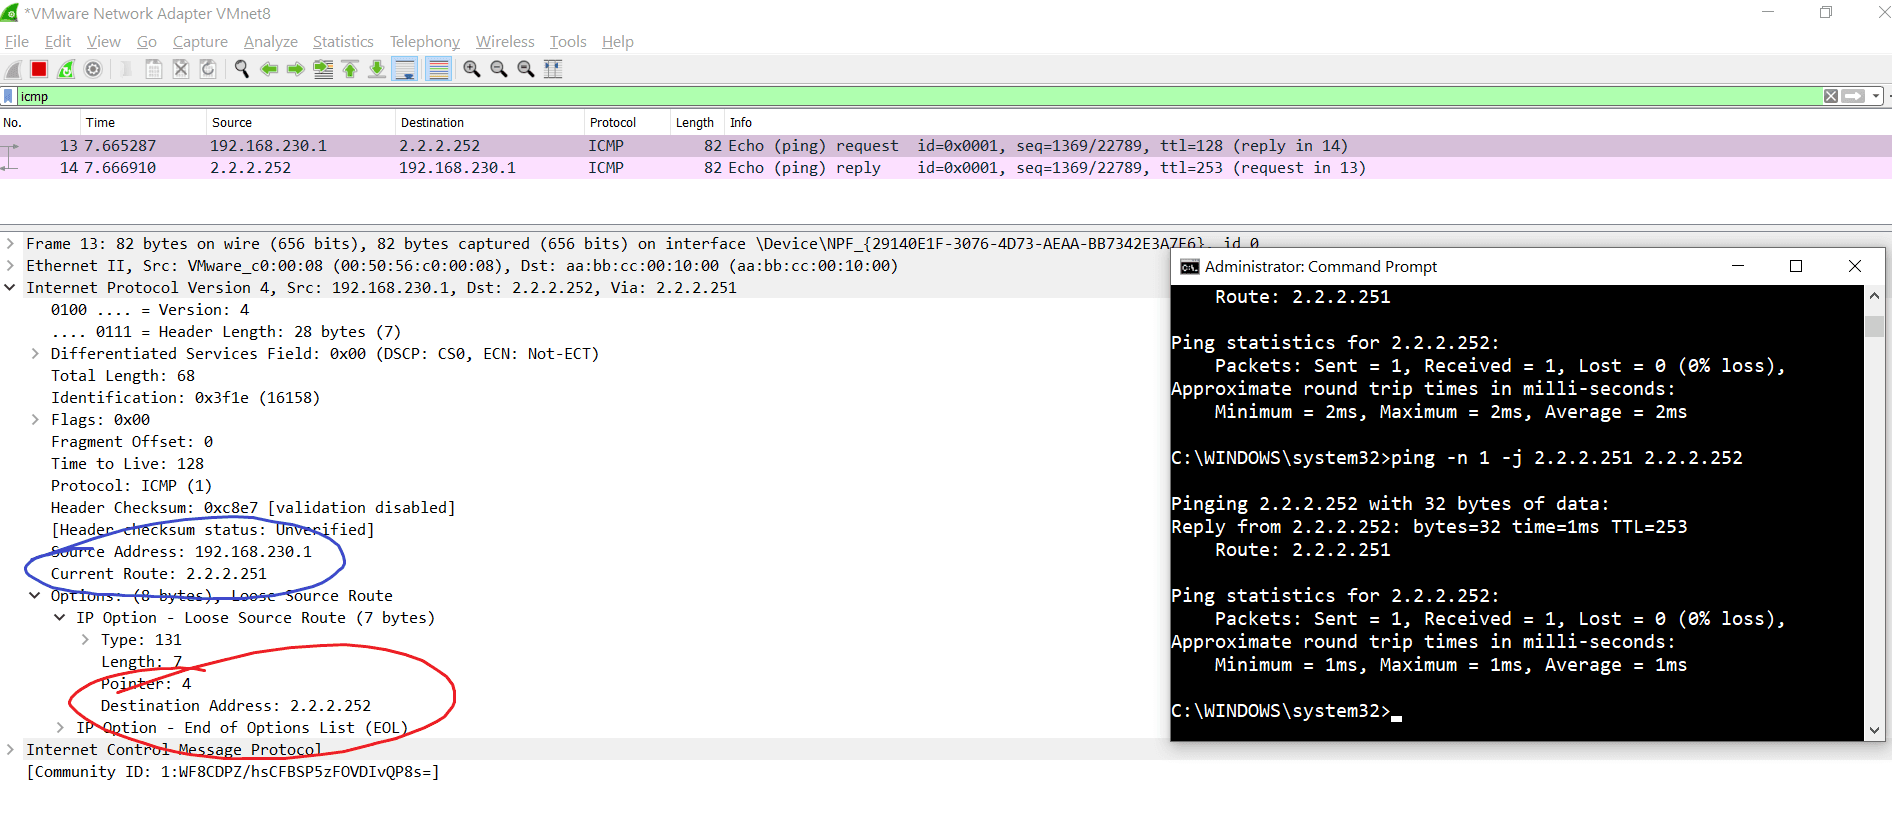Sort by the Time column header
Viewport: 1892px width, 814px height.
[144, 123]
